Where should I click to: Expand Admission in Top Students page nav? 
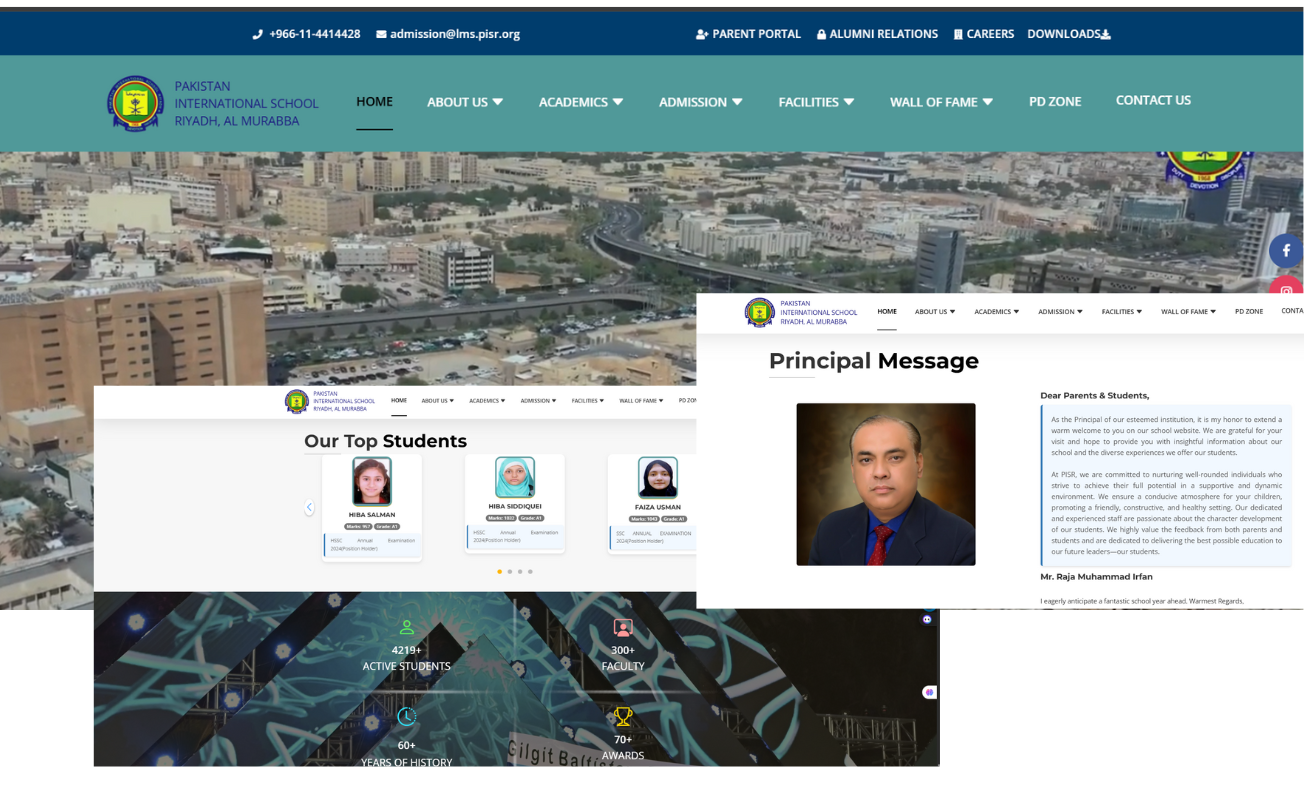click(538, 401)
